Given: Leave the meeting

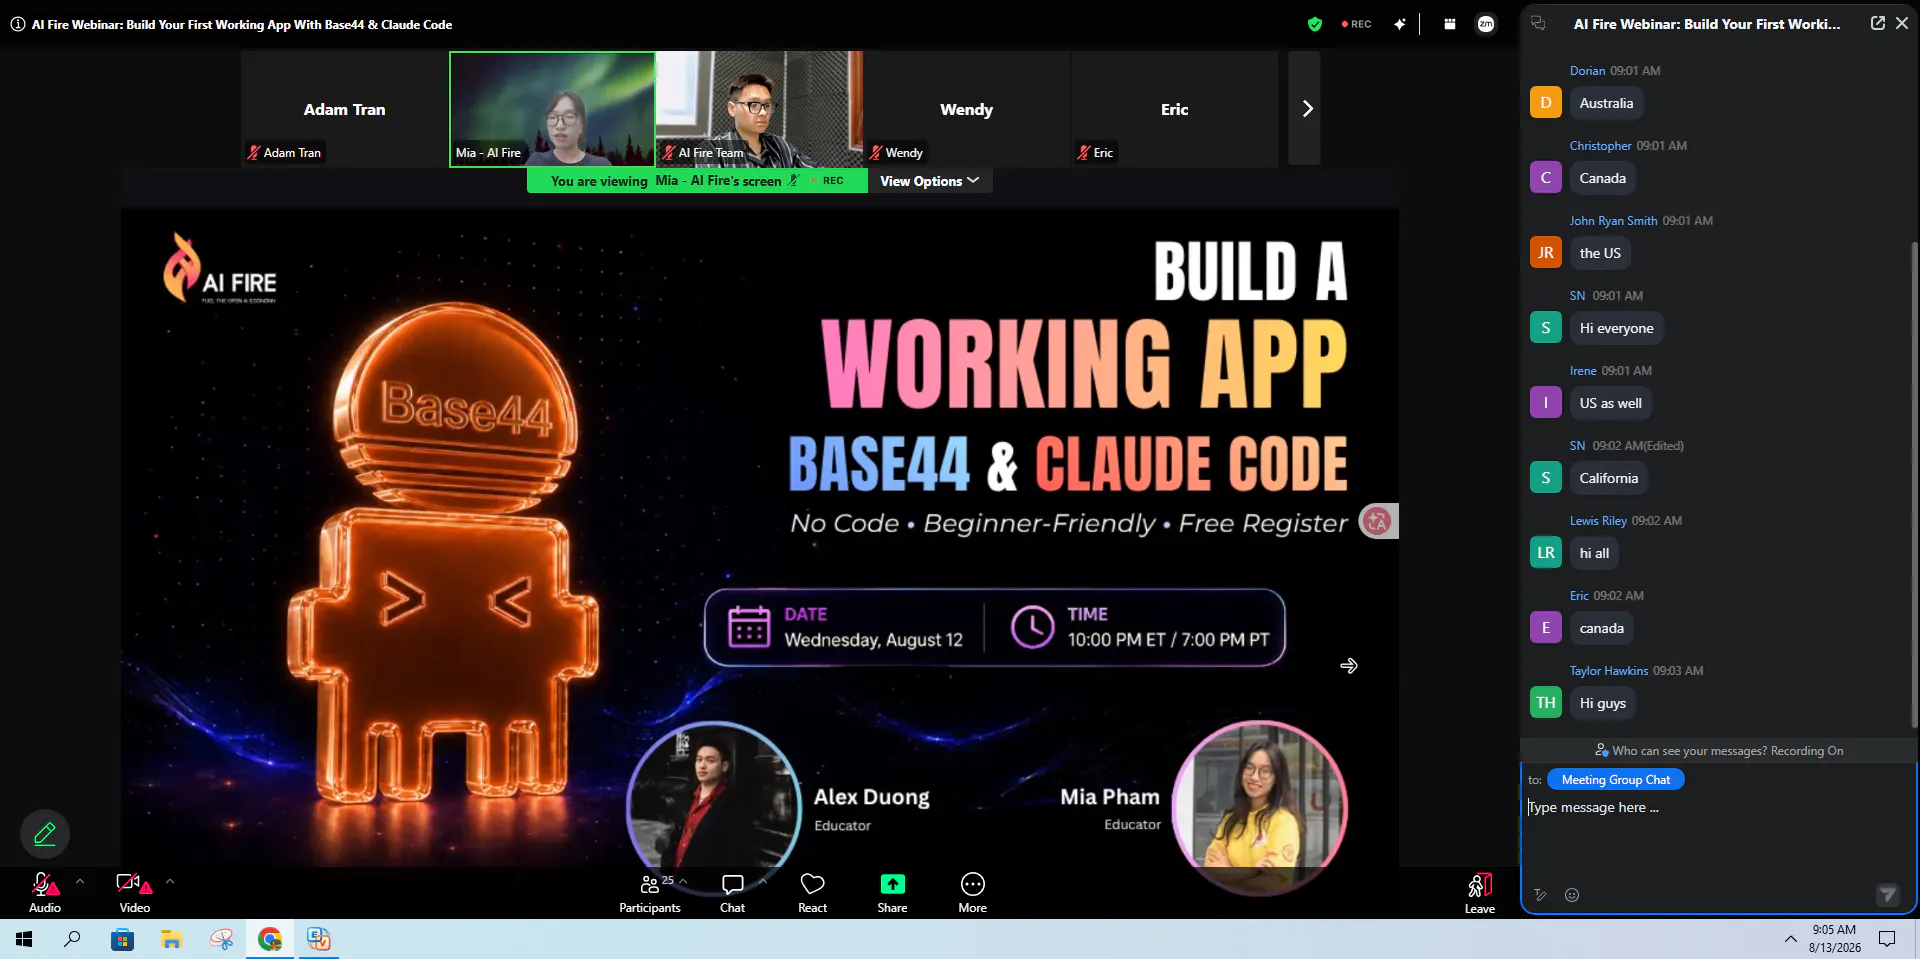Looking at the screenshot, I should pos(1480,892).
